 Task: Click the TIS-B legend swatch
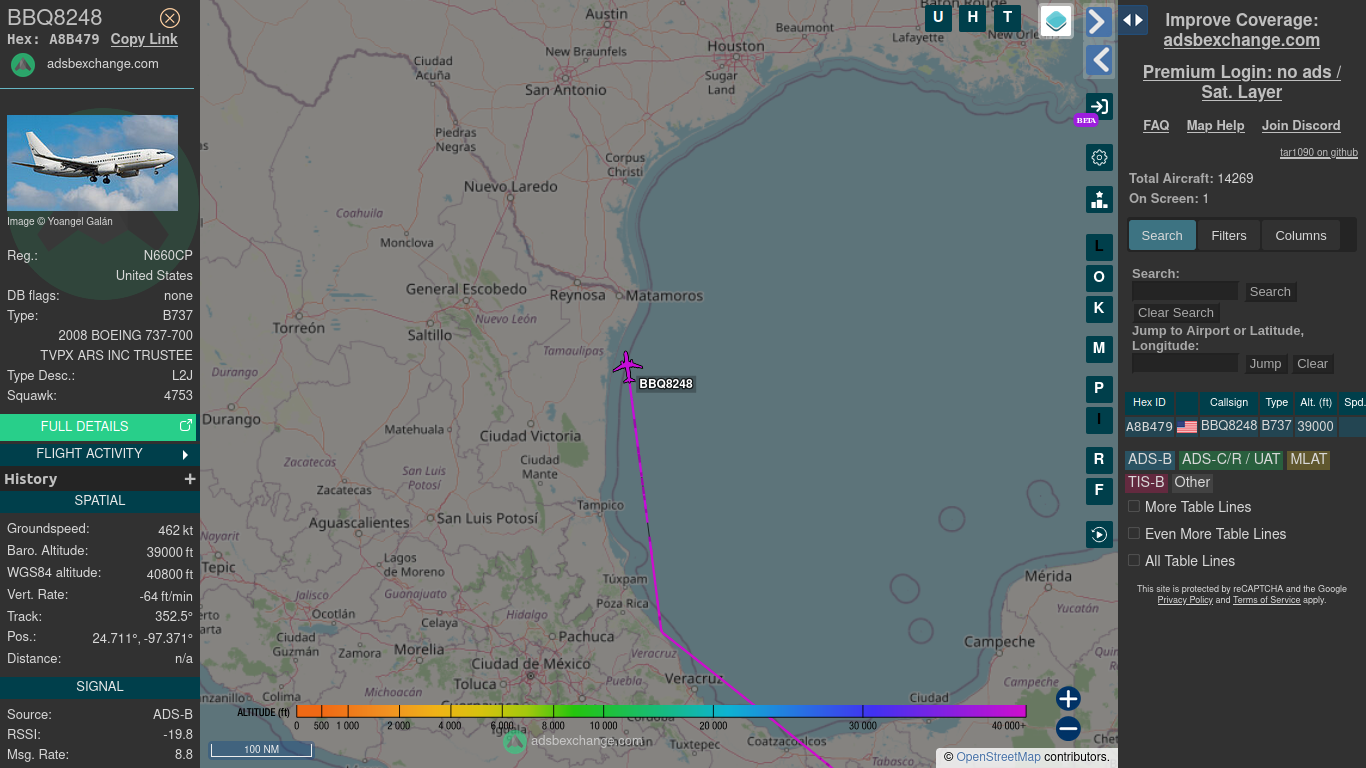(1146, 483)
